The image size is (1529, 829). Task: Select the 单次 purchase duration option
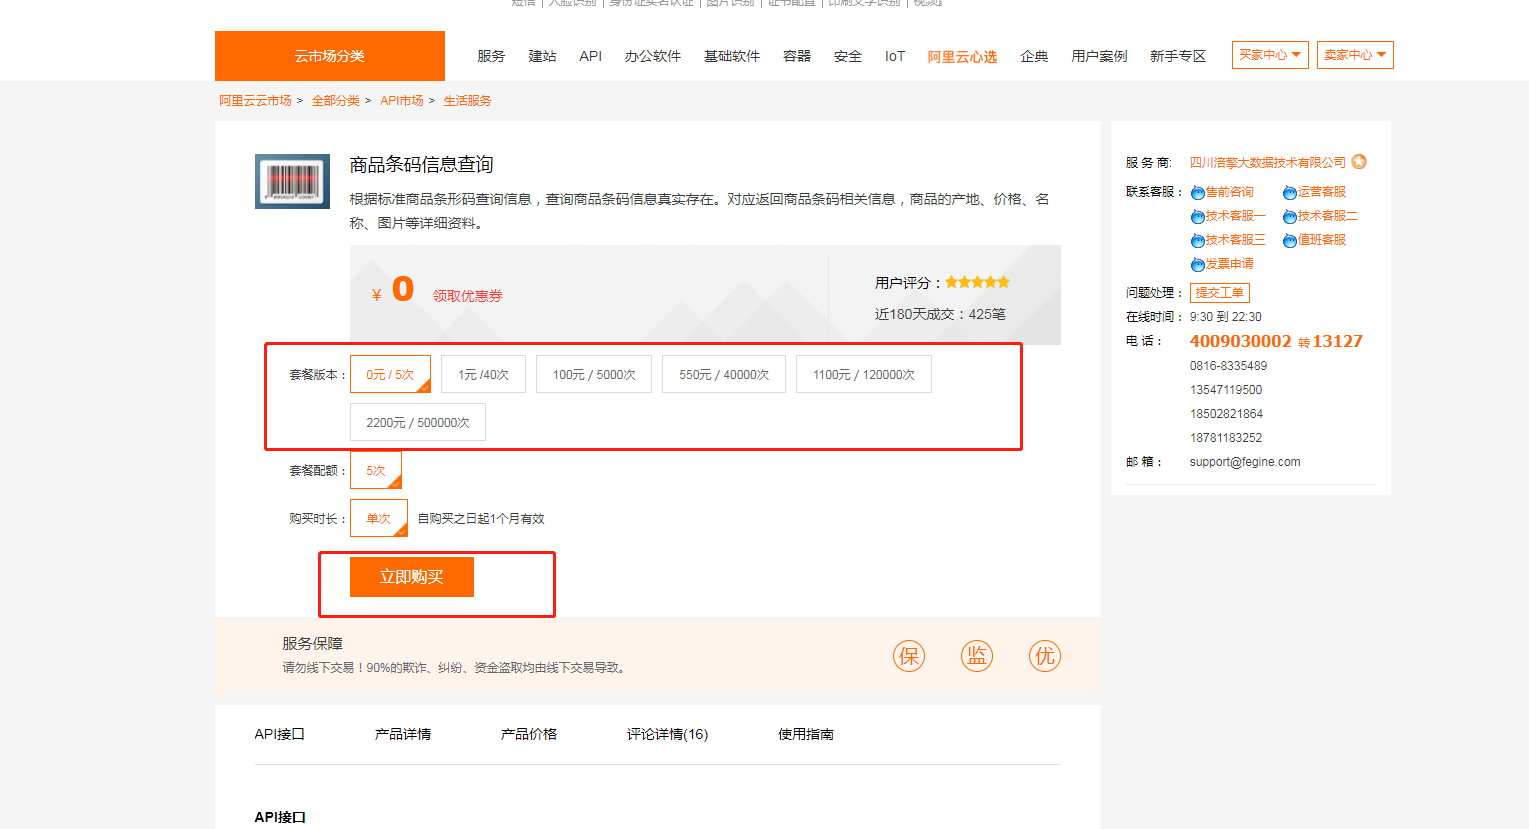click(x=379, y=518)
